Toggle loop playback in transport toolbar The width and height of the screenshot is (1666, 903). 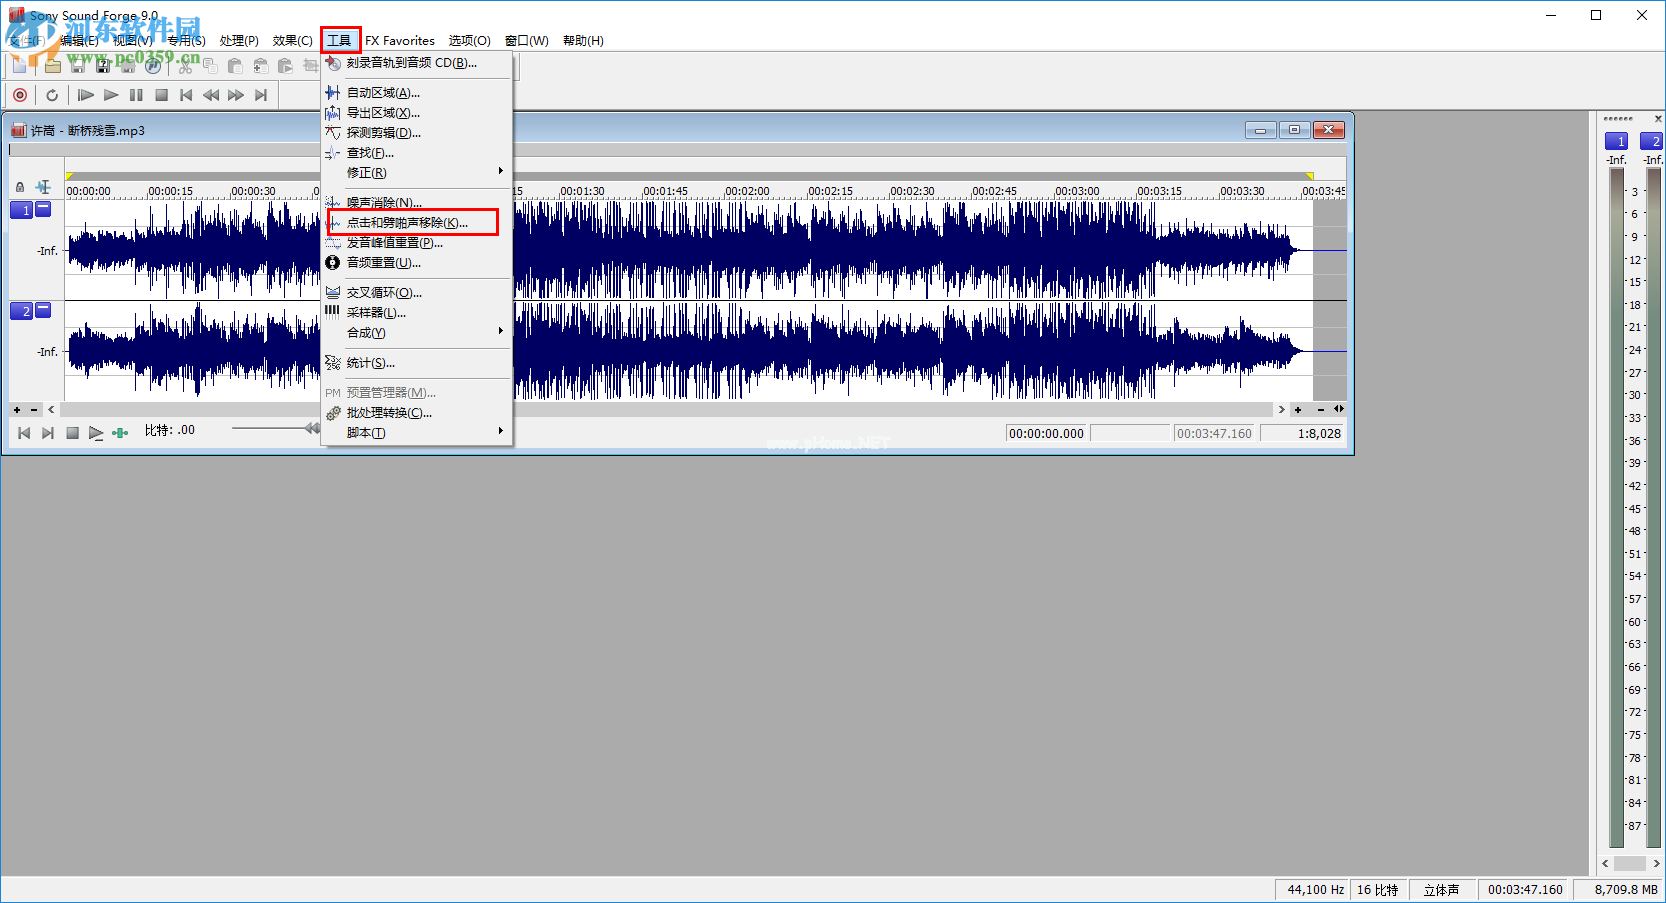52,95
